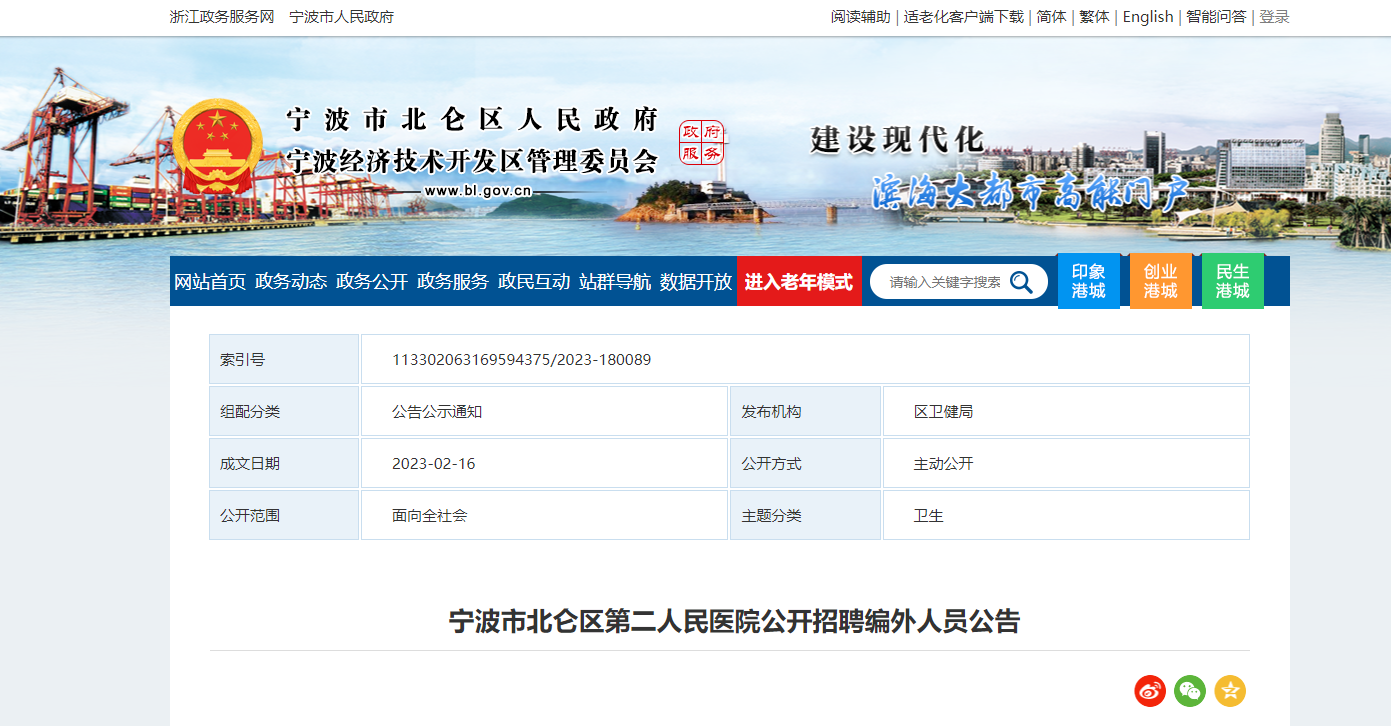The height and width of the screenshot is (726, 1391).
Task: Open the 创业港城 orange tile
Action: click(x=1160, y=281)
